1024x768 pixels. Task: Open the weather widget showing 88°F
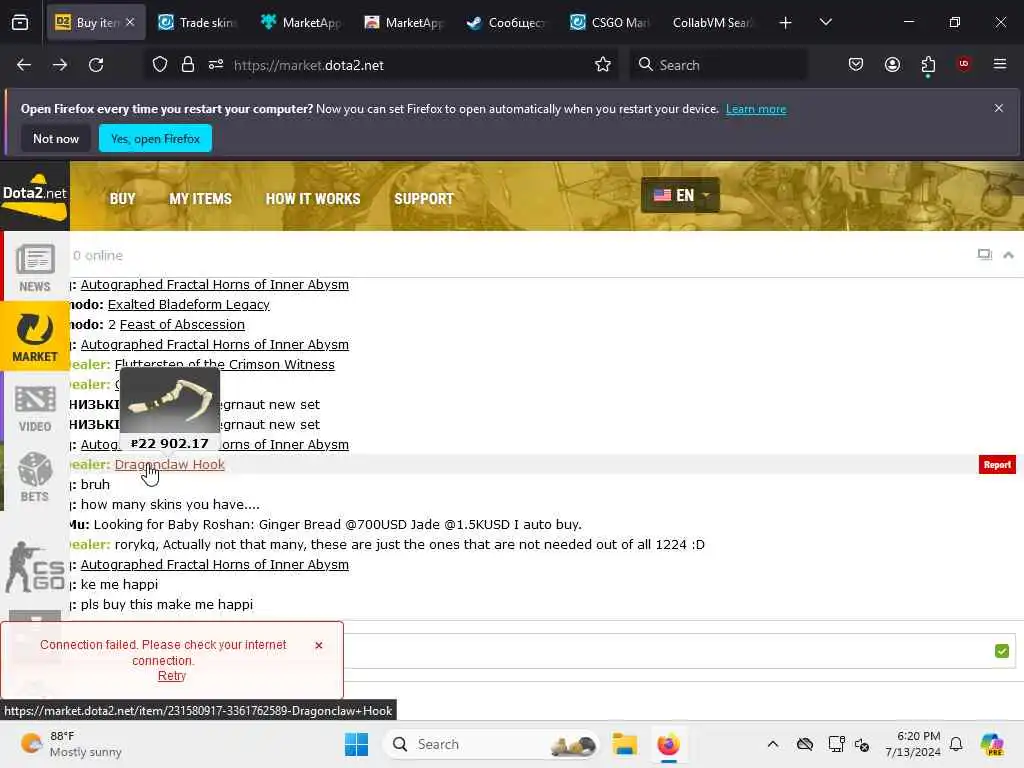coord(71,744)
